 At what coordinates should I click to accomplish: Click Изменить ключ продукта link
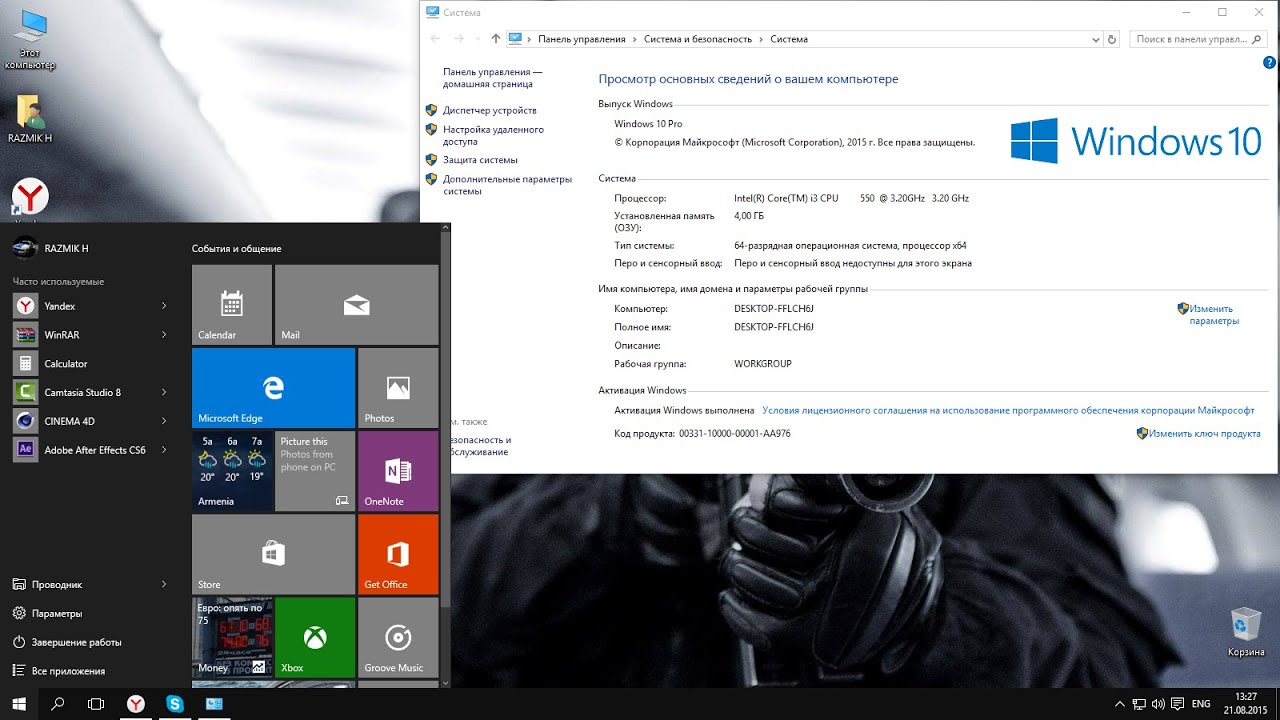point(1204,434)
